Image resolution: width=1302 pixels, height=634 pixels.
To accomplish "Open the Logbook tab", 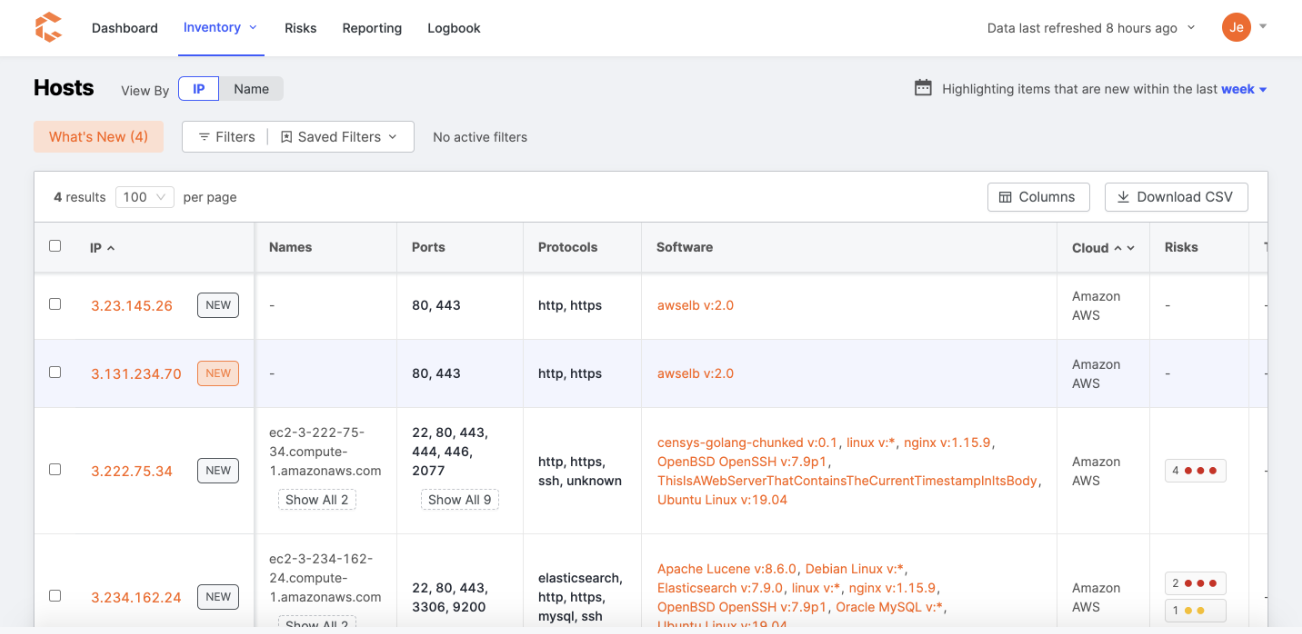I will 454,28.
